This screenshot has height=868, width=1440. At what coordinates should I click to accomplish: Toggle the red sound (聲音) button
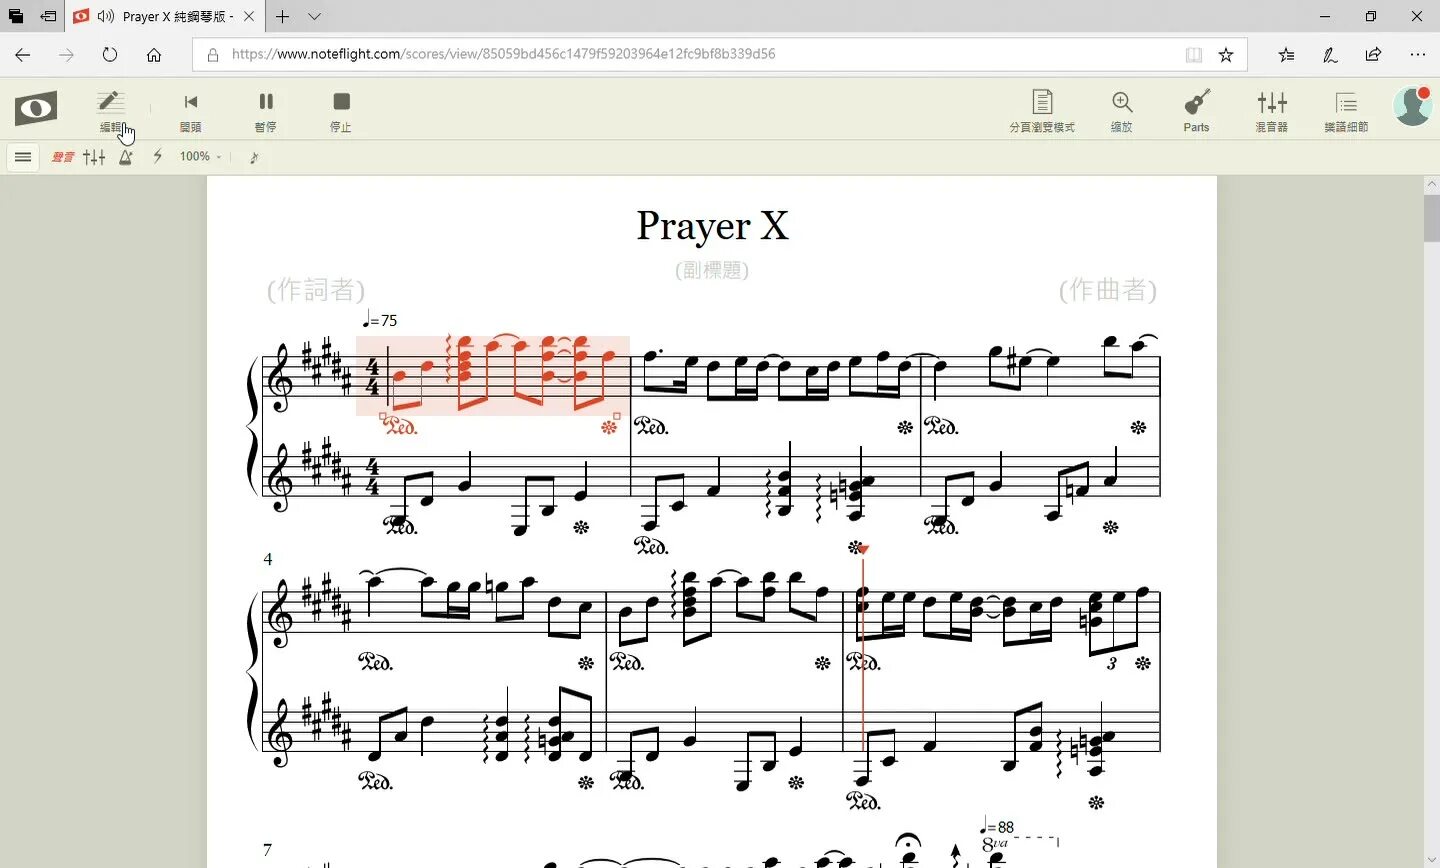(x=63, y=157)
